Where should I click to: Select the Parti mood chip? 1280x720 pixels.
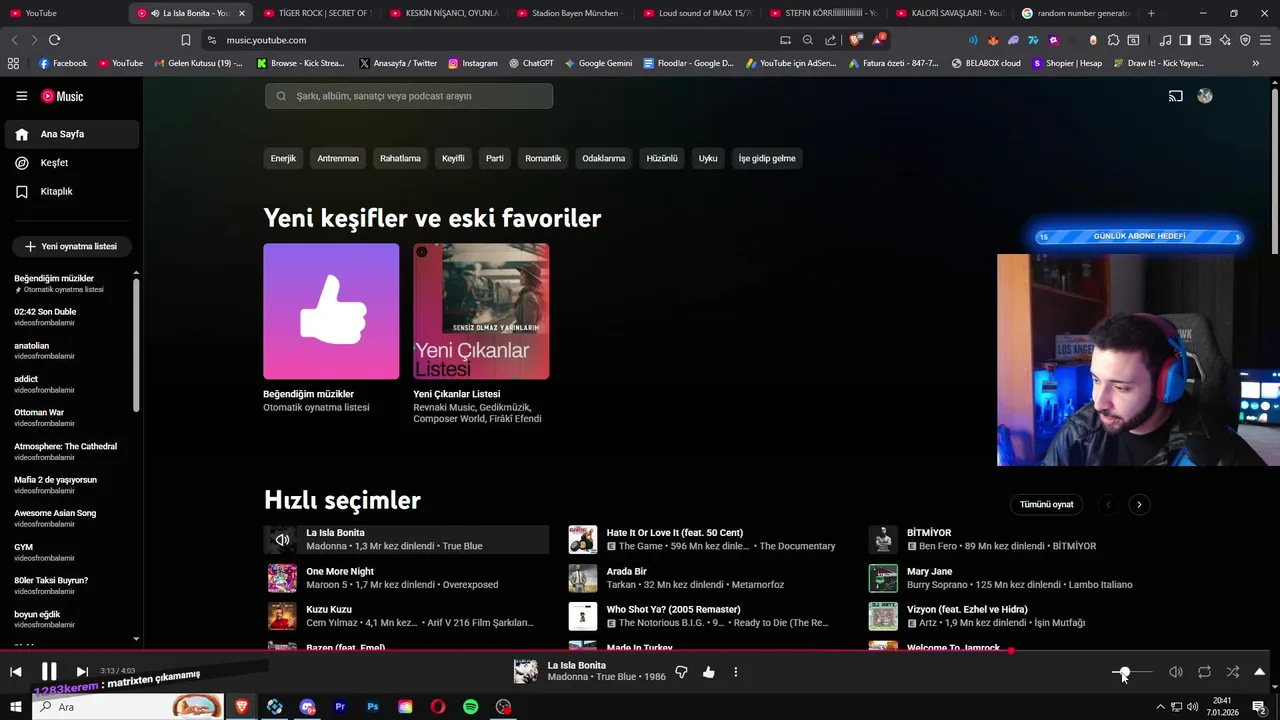click(x=495, y=158)
